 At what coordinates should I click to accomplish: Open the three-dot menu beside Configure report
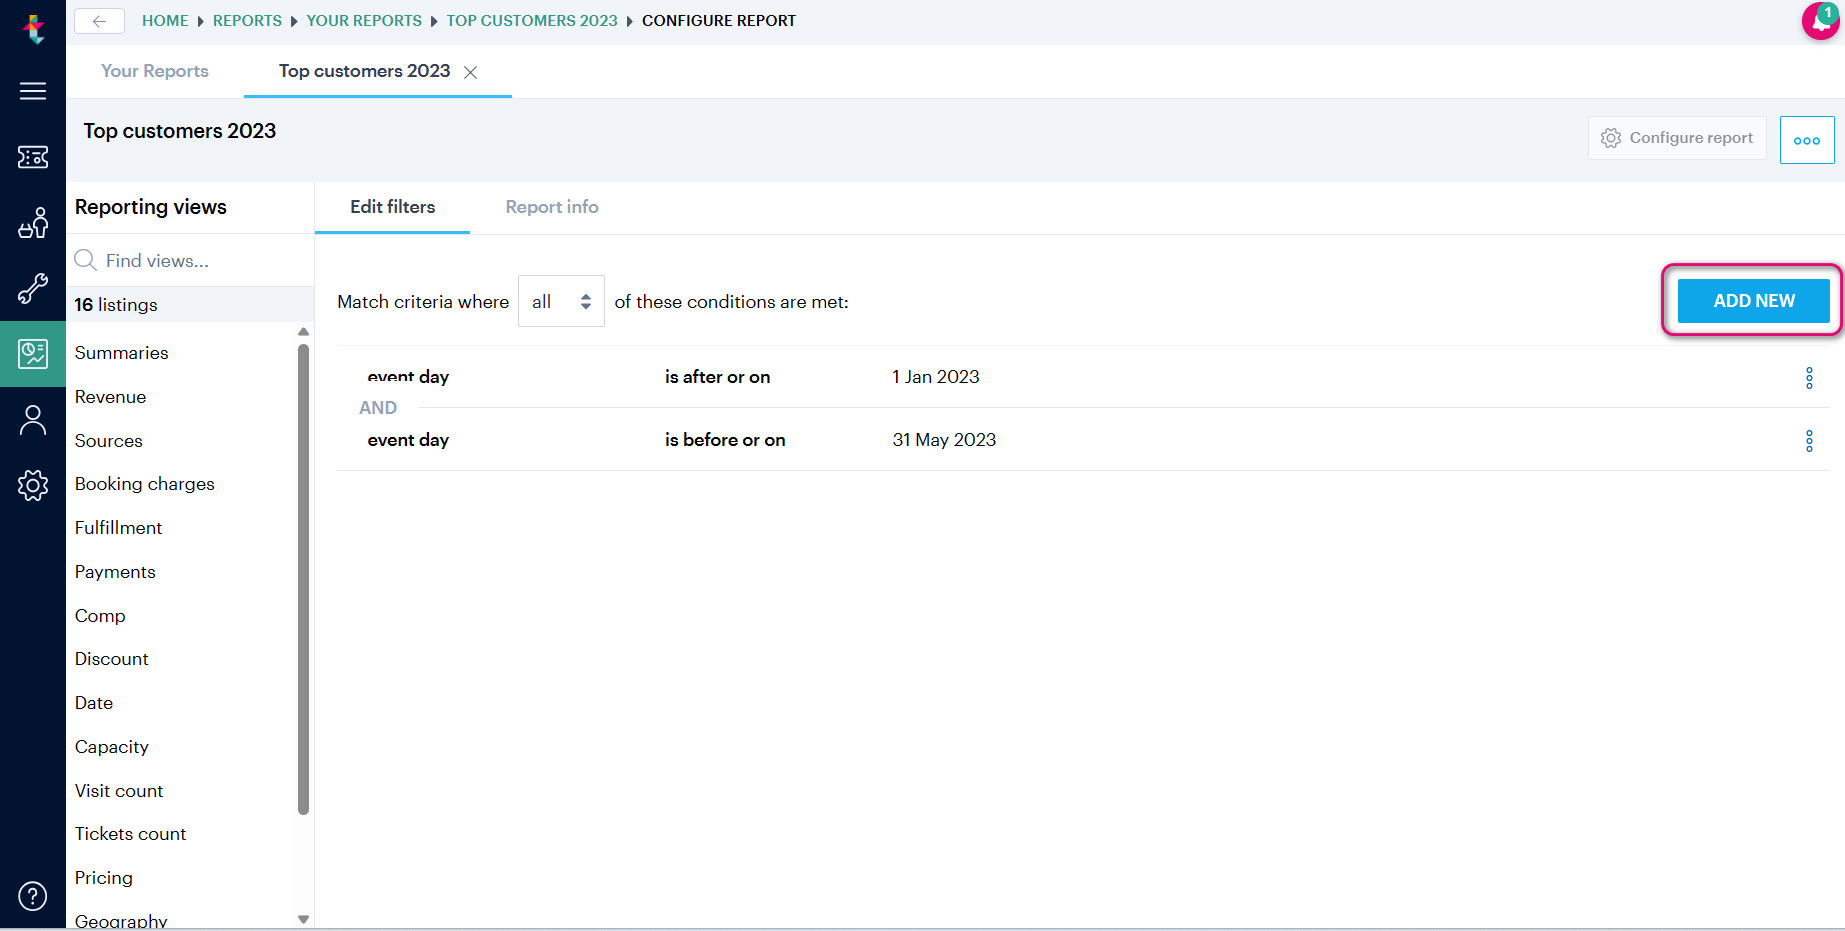(1806, 140)
